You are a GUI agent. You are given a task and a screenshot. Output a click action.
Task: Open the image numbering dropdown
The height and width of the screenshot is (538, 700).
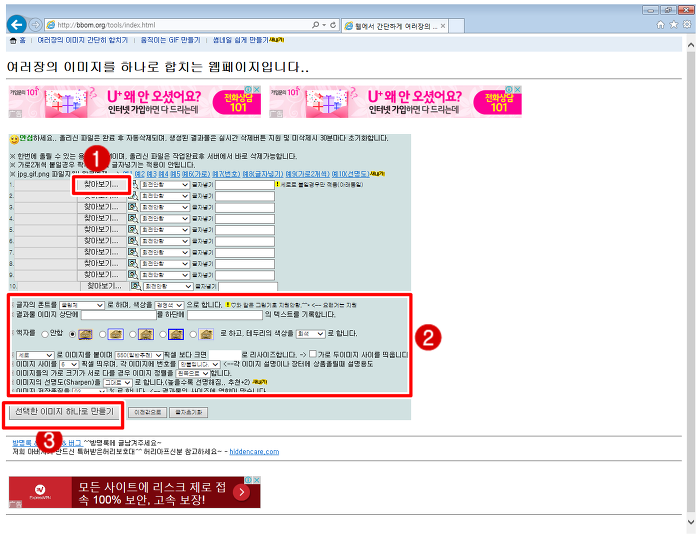(199, 365)
